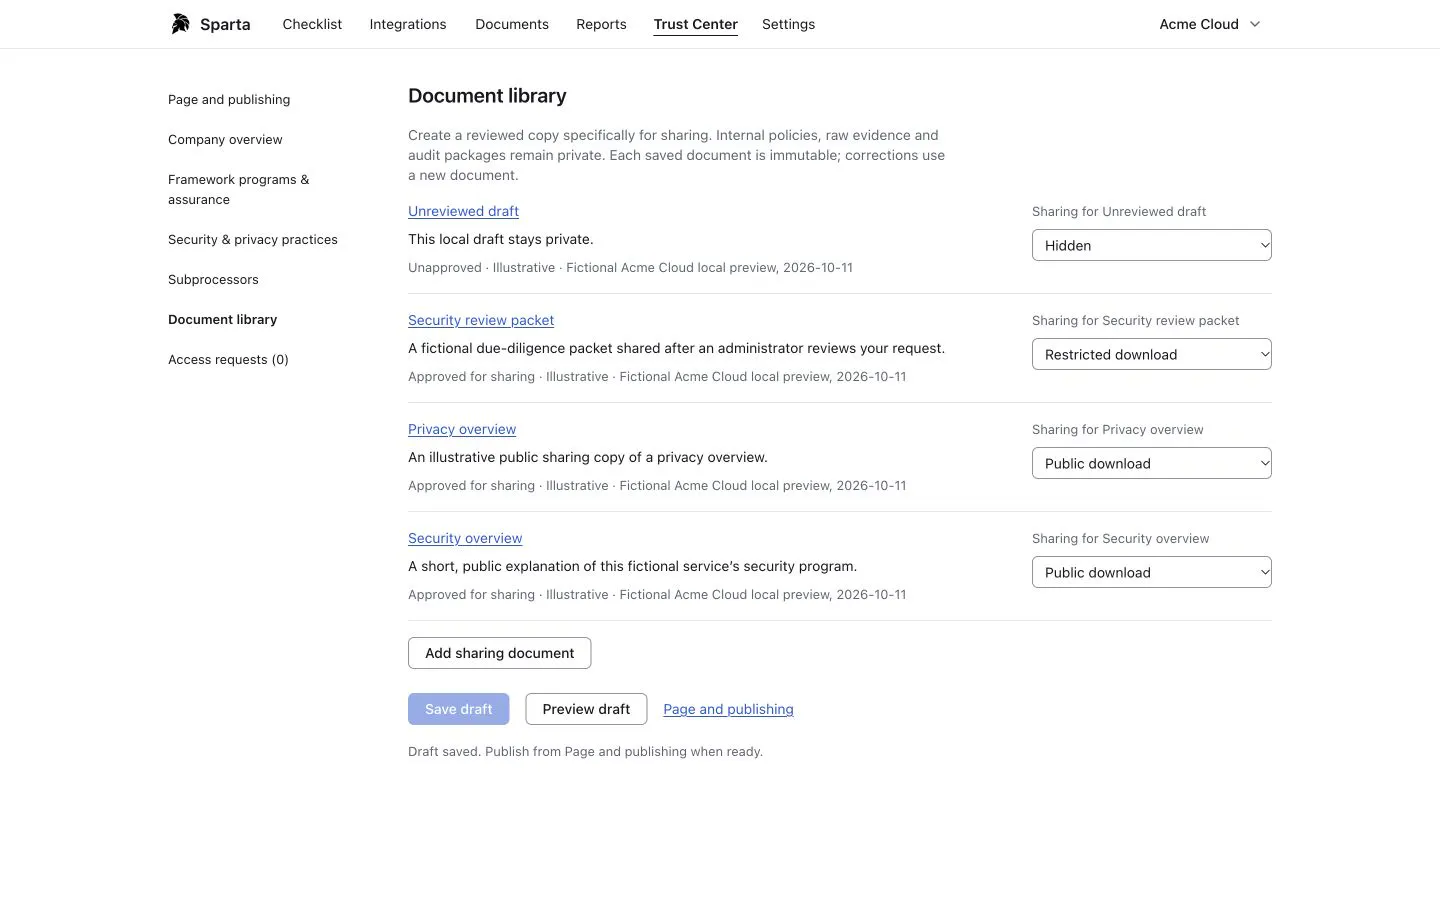
Task: Follow the Page and publishing link beside Preview draft
Action: tap(728, 709)
